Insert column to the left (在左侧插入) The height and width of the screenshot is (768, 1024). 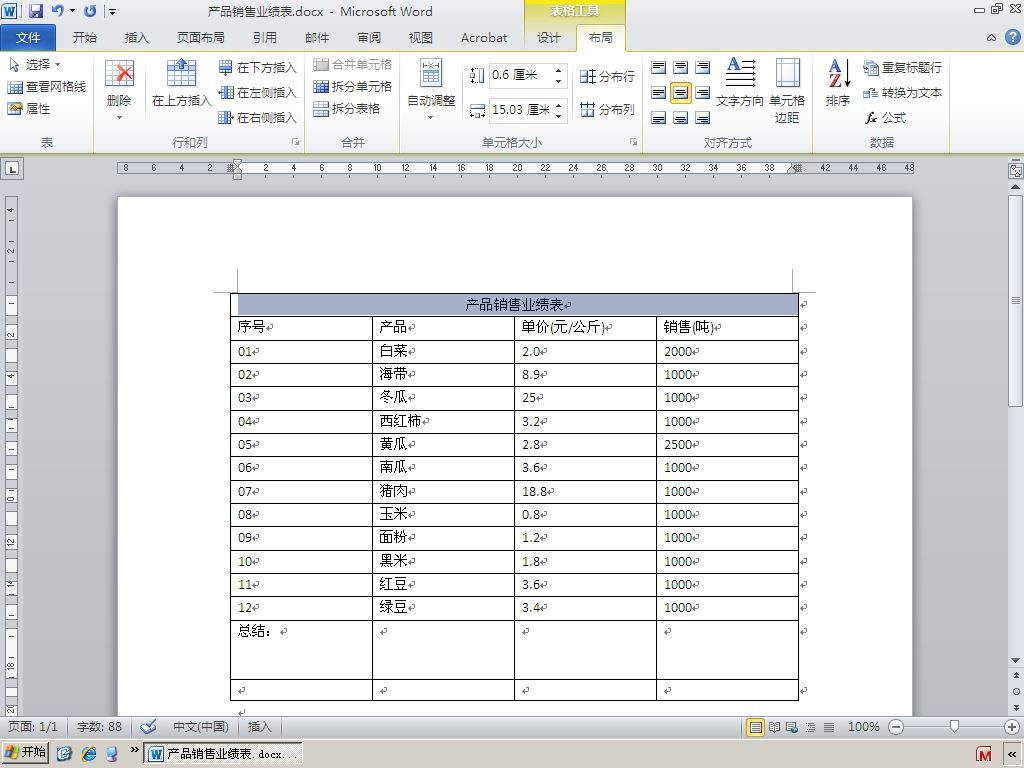pyautogui.click(x=257, y=93)
